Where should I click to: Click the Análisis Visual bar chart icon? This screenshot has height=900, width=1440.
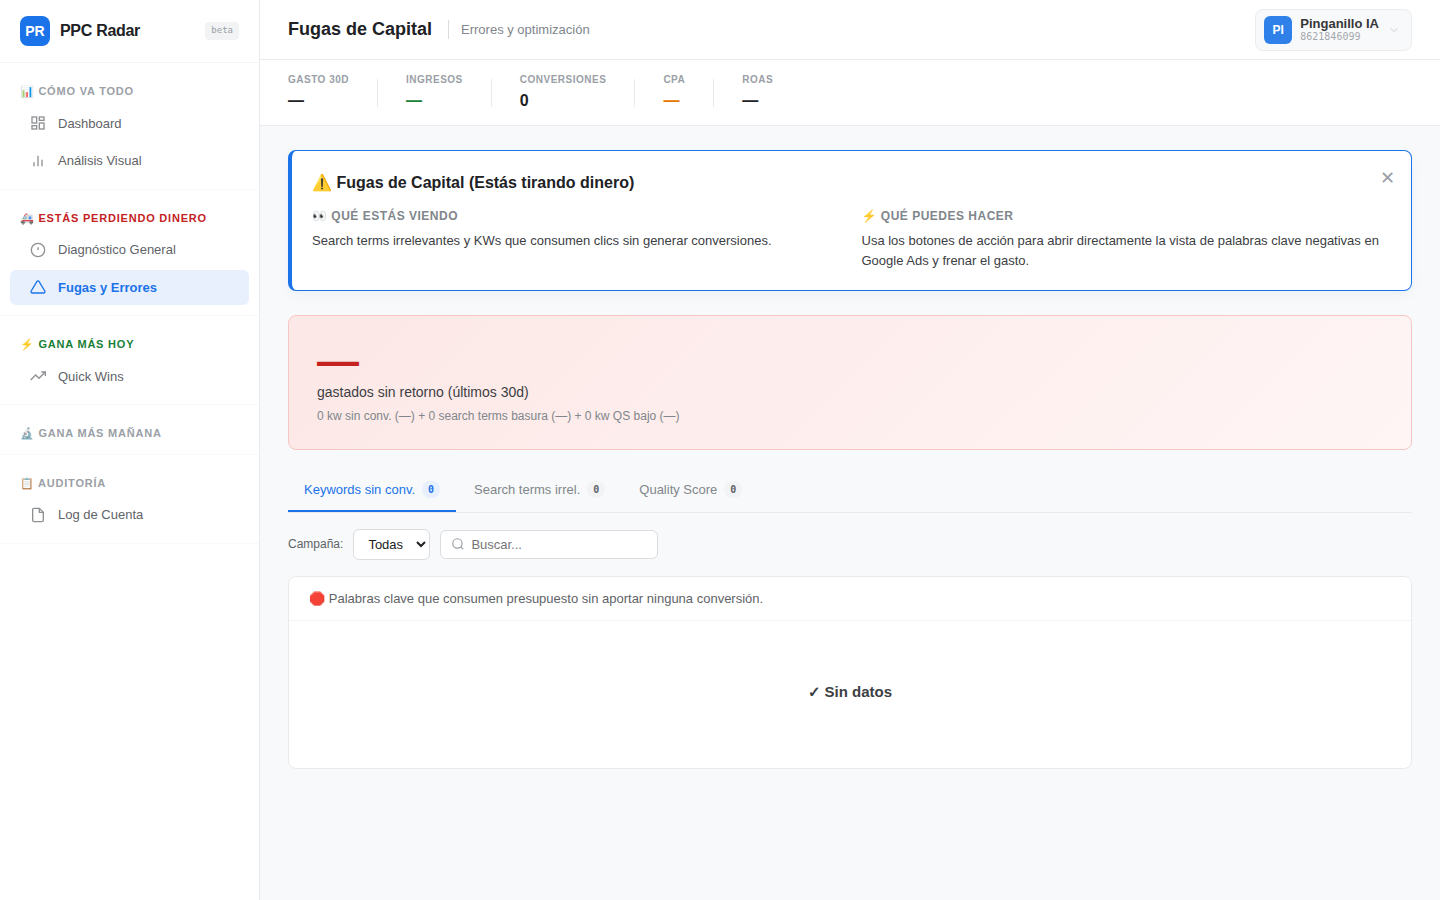coord(38,160)
